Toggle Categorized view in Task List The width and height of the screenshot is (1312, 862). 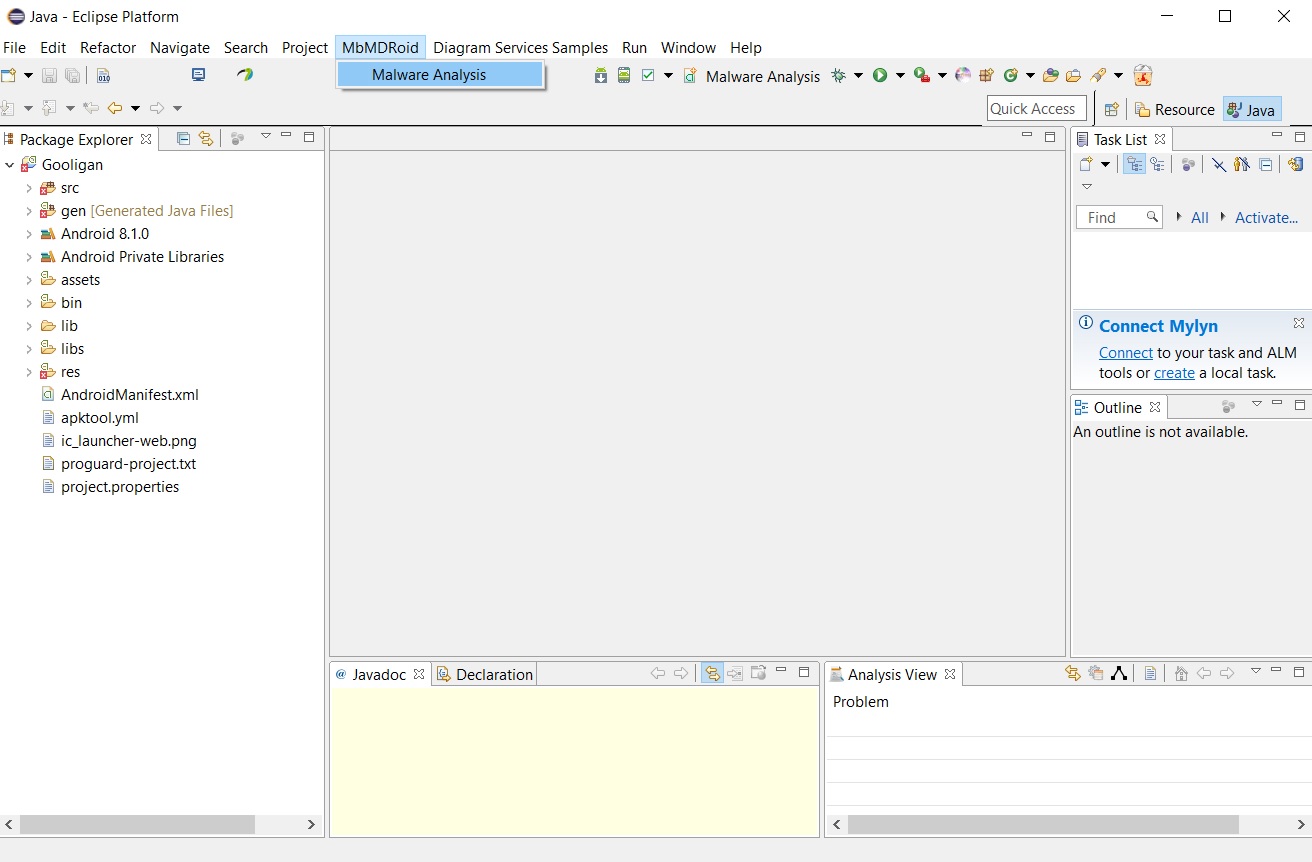[x=1134, y=165]
